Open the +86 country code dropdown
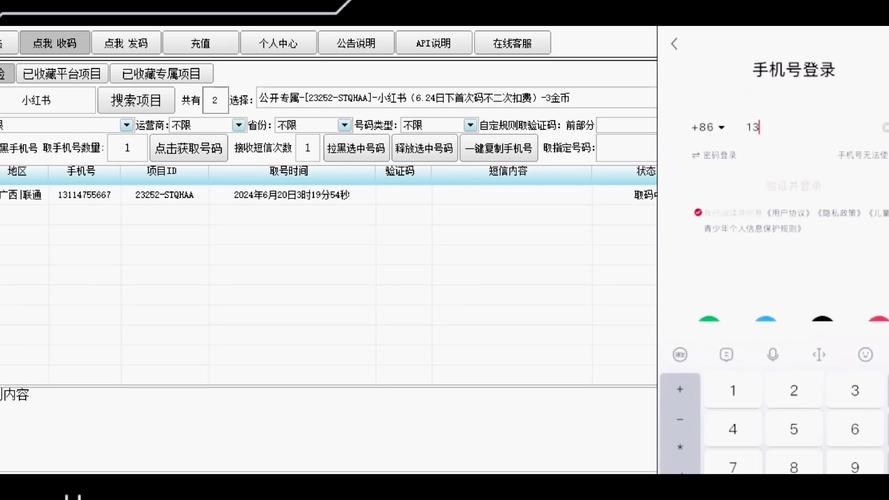Viewport: 889px width, 500px height. [708, 128]
